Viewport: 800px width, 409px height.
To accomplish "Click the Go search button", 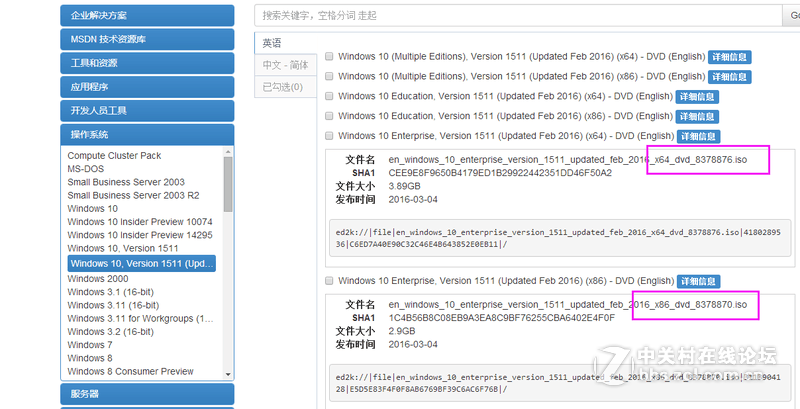I will (x=792, y=16).
